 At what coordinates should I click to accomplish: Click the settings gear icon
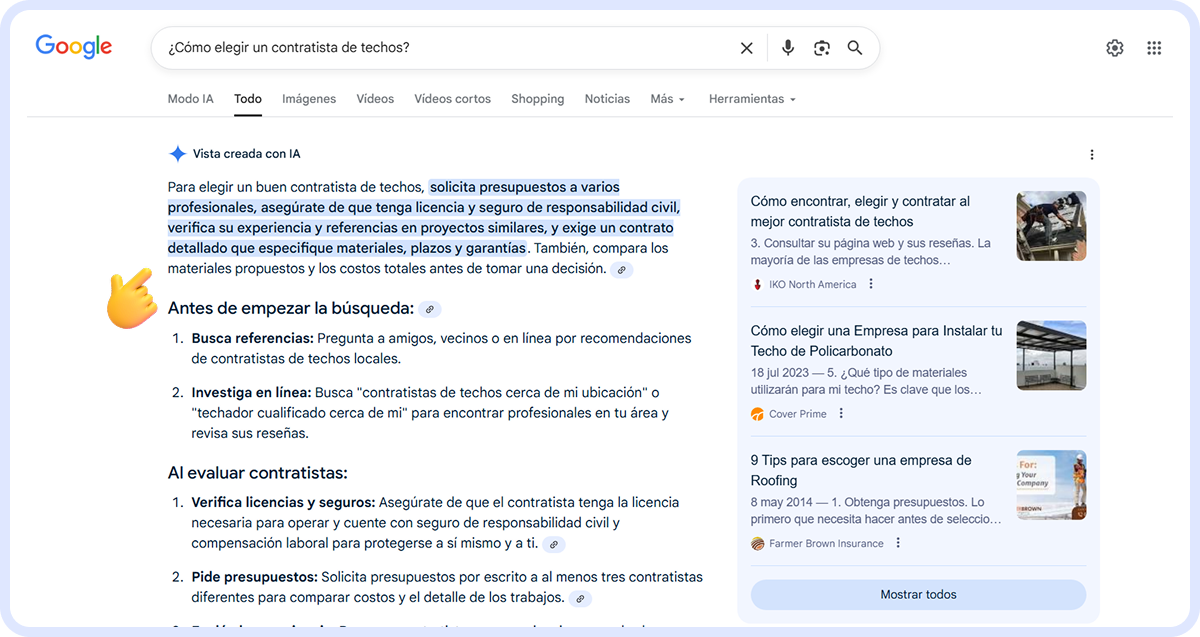1115,47
